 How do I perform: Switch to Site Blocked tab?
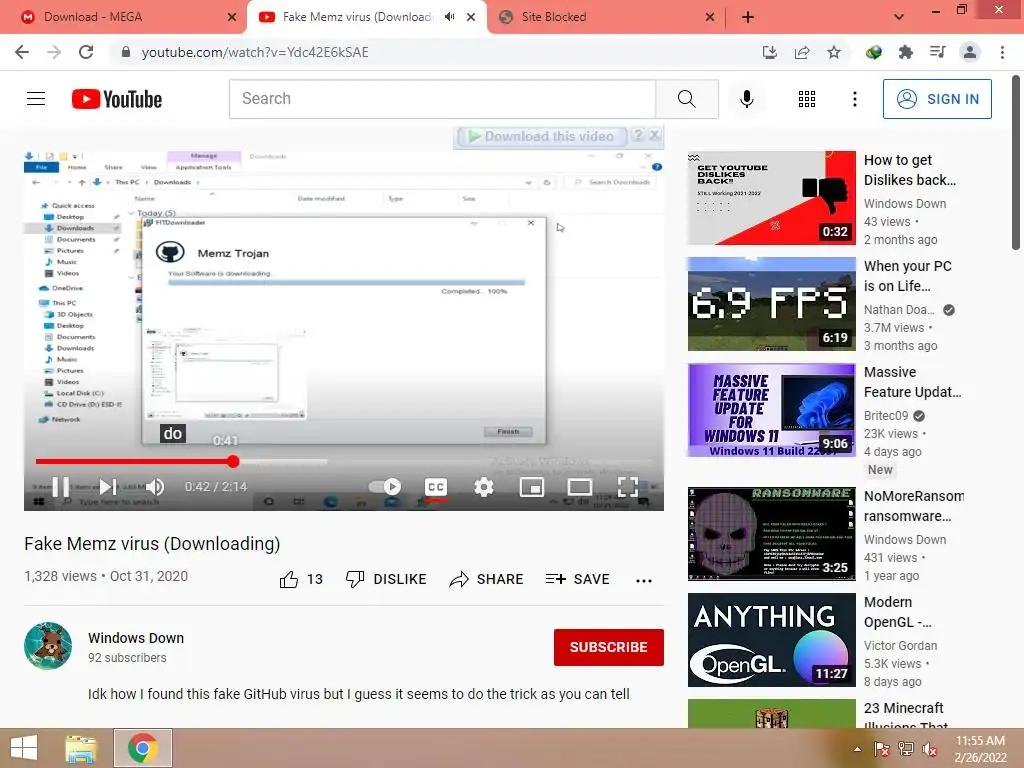tap(607, 17)
